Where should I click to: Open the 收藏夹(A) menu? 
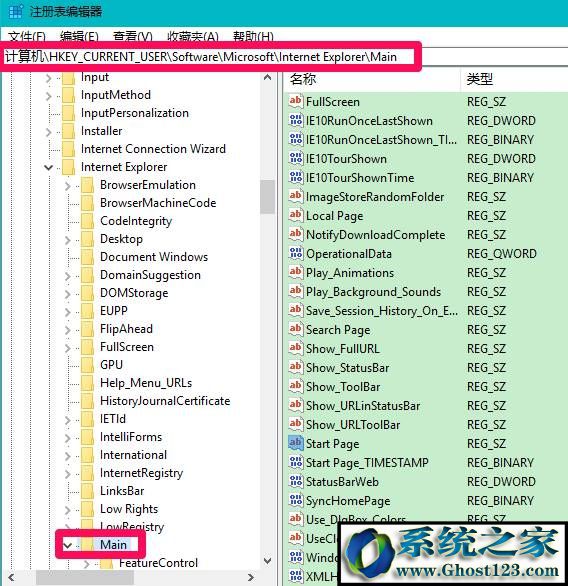[193, 37]
